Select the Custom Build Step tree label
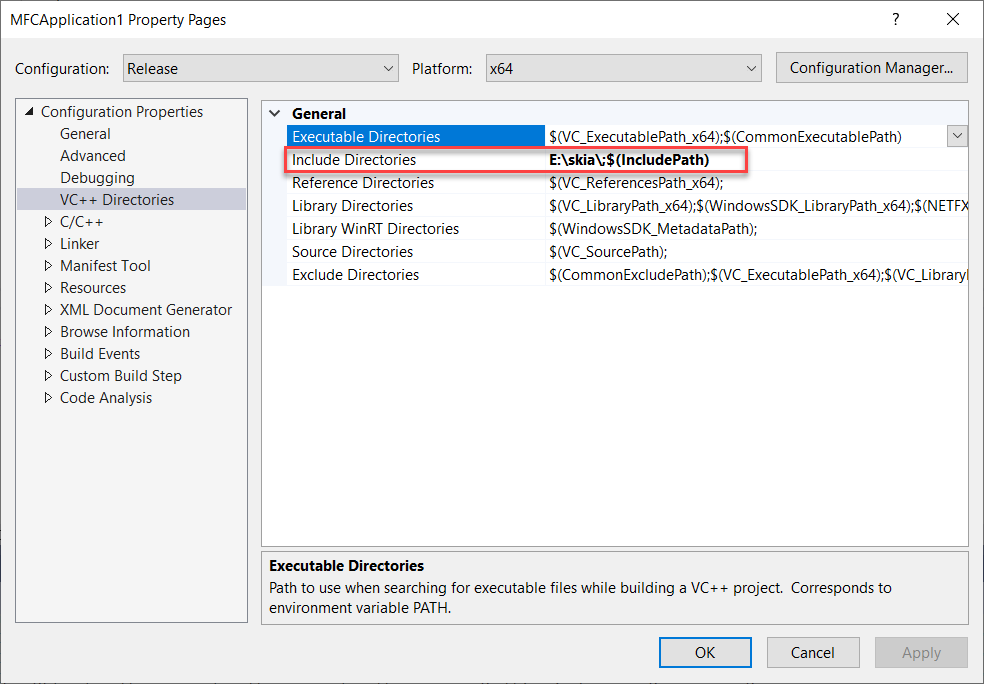This screenshot has height=684, width=984. click(x=120, y=375)
